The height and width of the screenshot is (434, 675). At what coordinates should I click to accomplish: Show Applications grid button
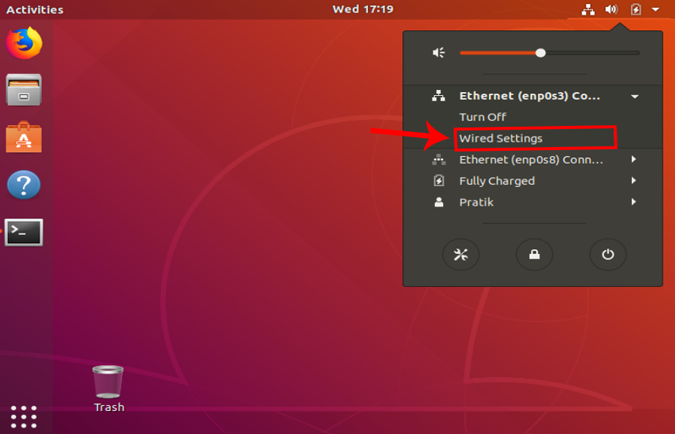[24, 417]
